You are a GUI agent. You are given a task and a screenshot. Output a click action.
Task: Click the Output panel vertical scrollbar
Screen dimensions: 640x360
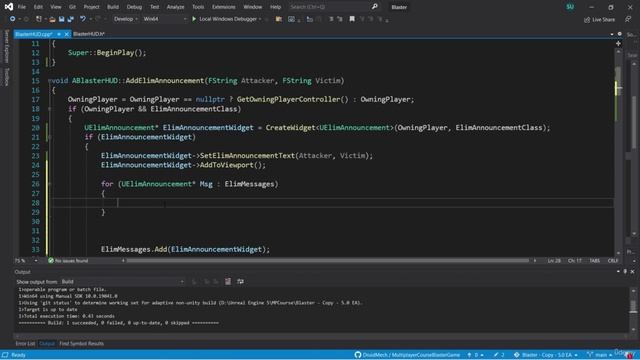pyautogui.click(x=633, y=310)
